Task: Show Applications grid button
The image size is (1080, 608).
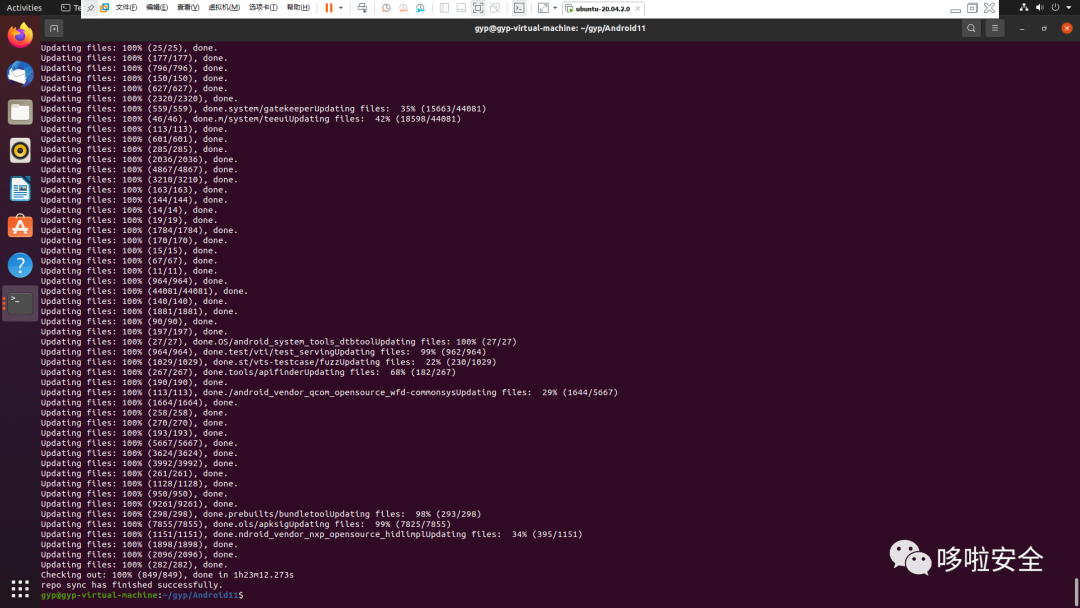Action: click(20, 589)
